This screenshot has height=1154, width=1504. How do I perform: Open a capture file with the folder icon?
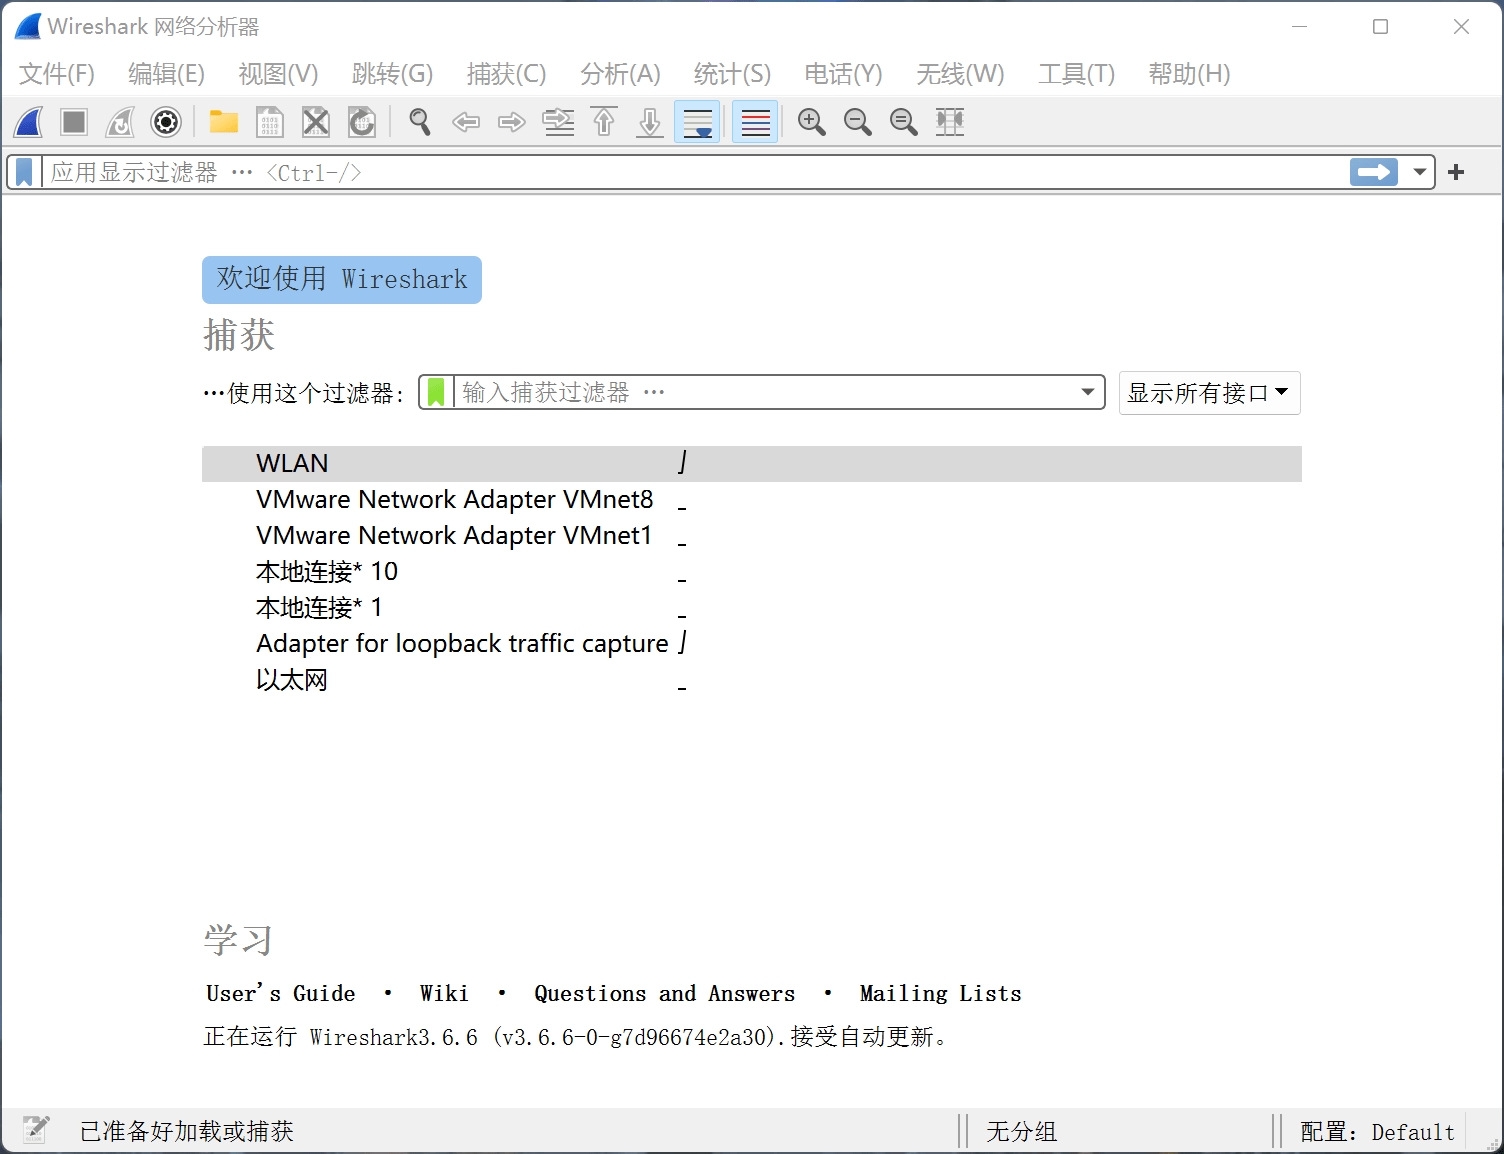pyautogui.click(x=223, y=122)
